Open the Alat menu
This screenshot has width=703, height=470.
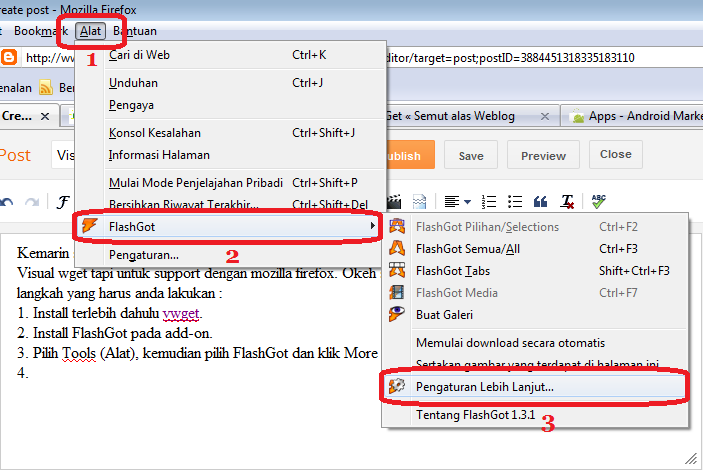click(91, 31)
